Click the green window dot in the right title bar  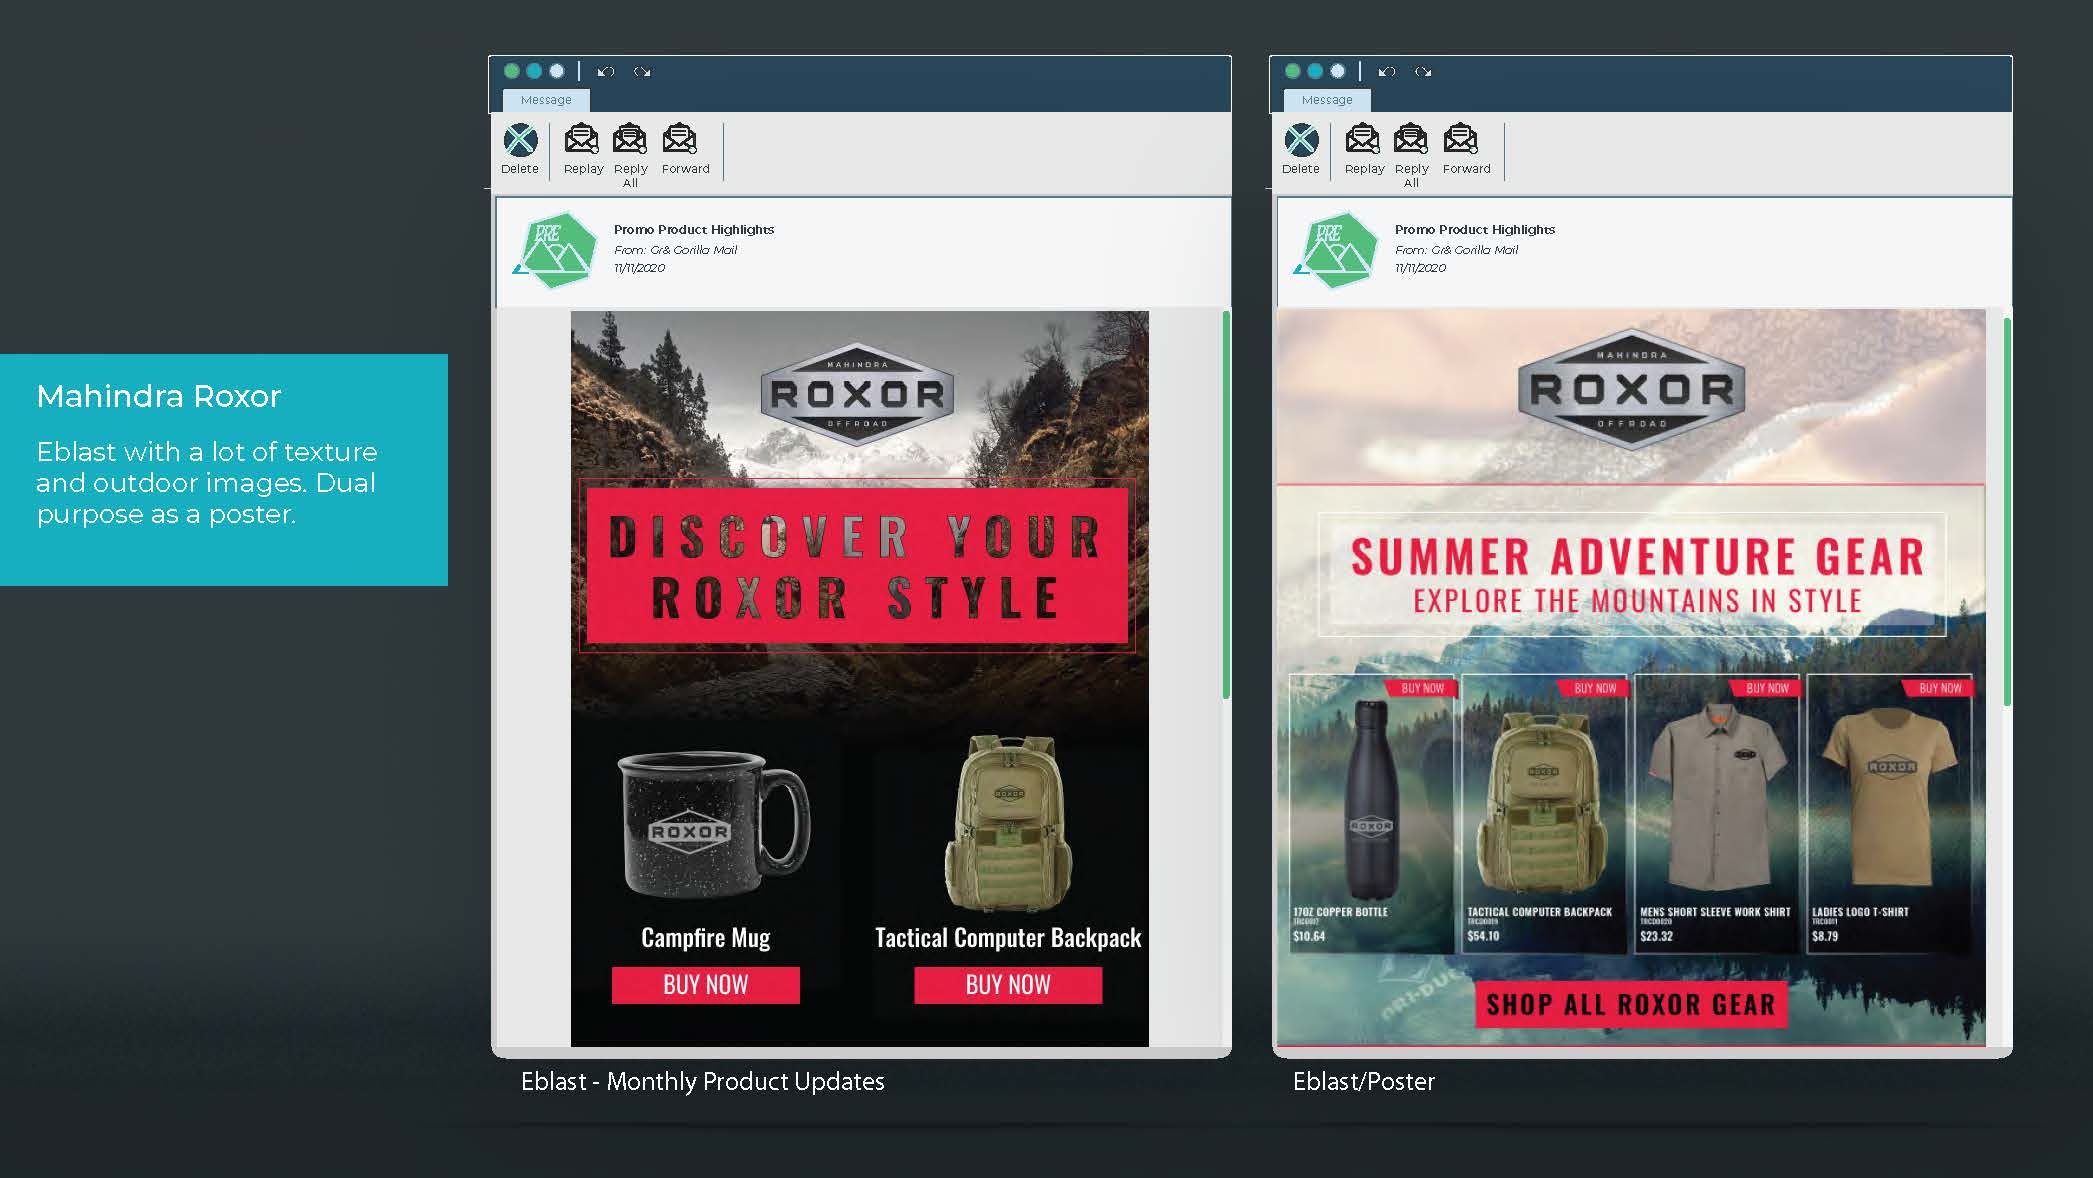(x=1293, y=71)
